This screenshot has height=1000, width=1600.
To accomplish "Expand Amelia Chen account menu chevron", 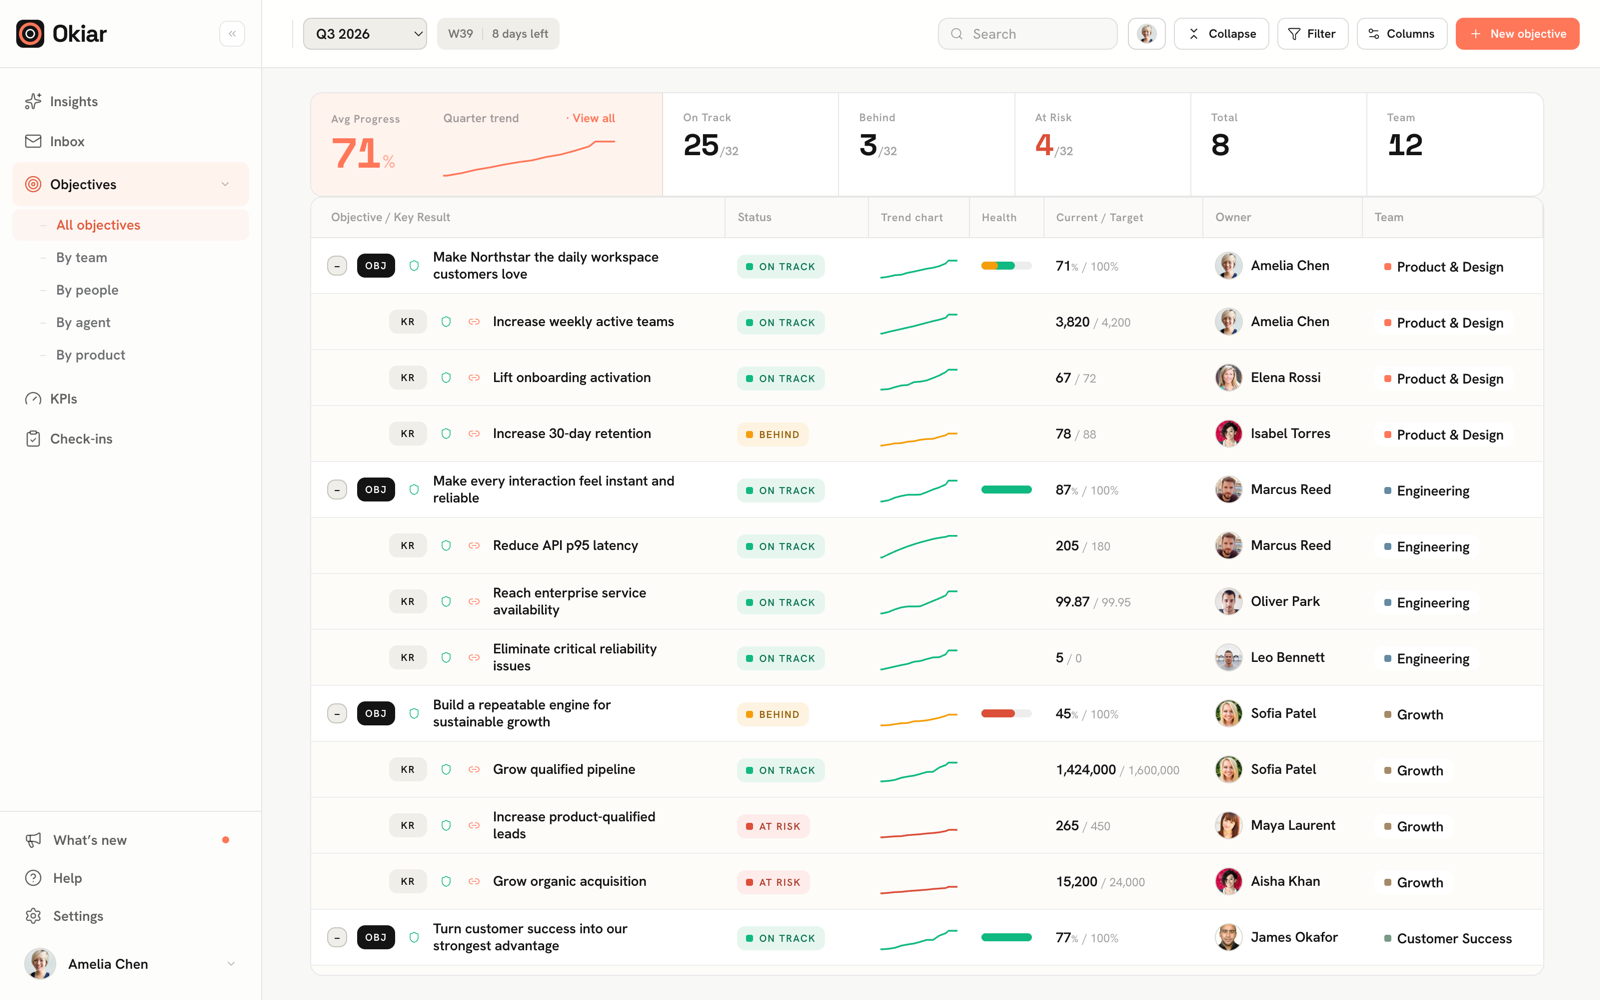I will tap(231, 964).
